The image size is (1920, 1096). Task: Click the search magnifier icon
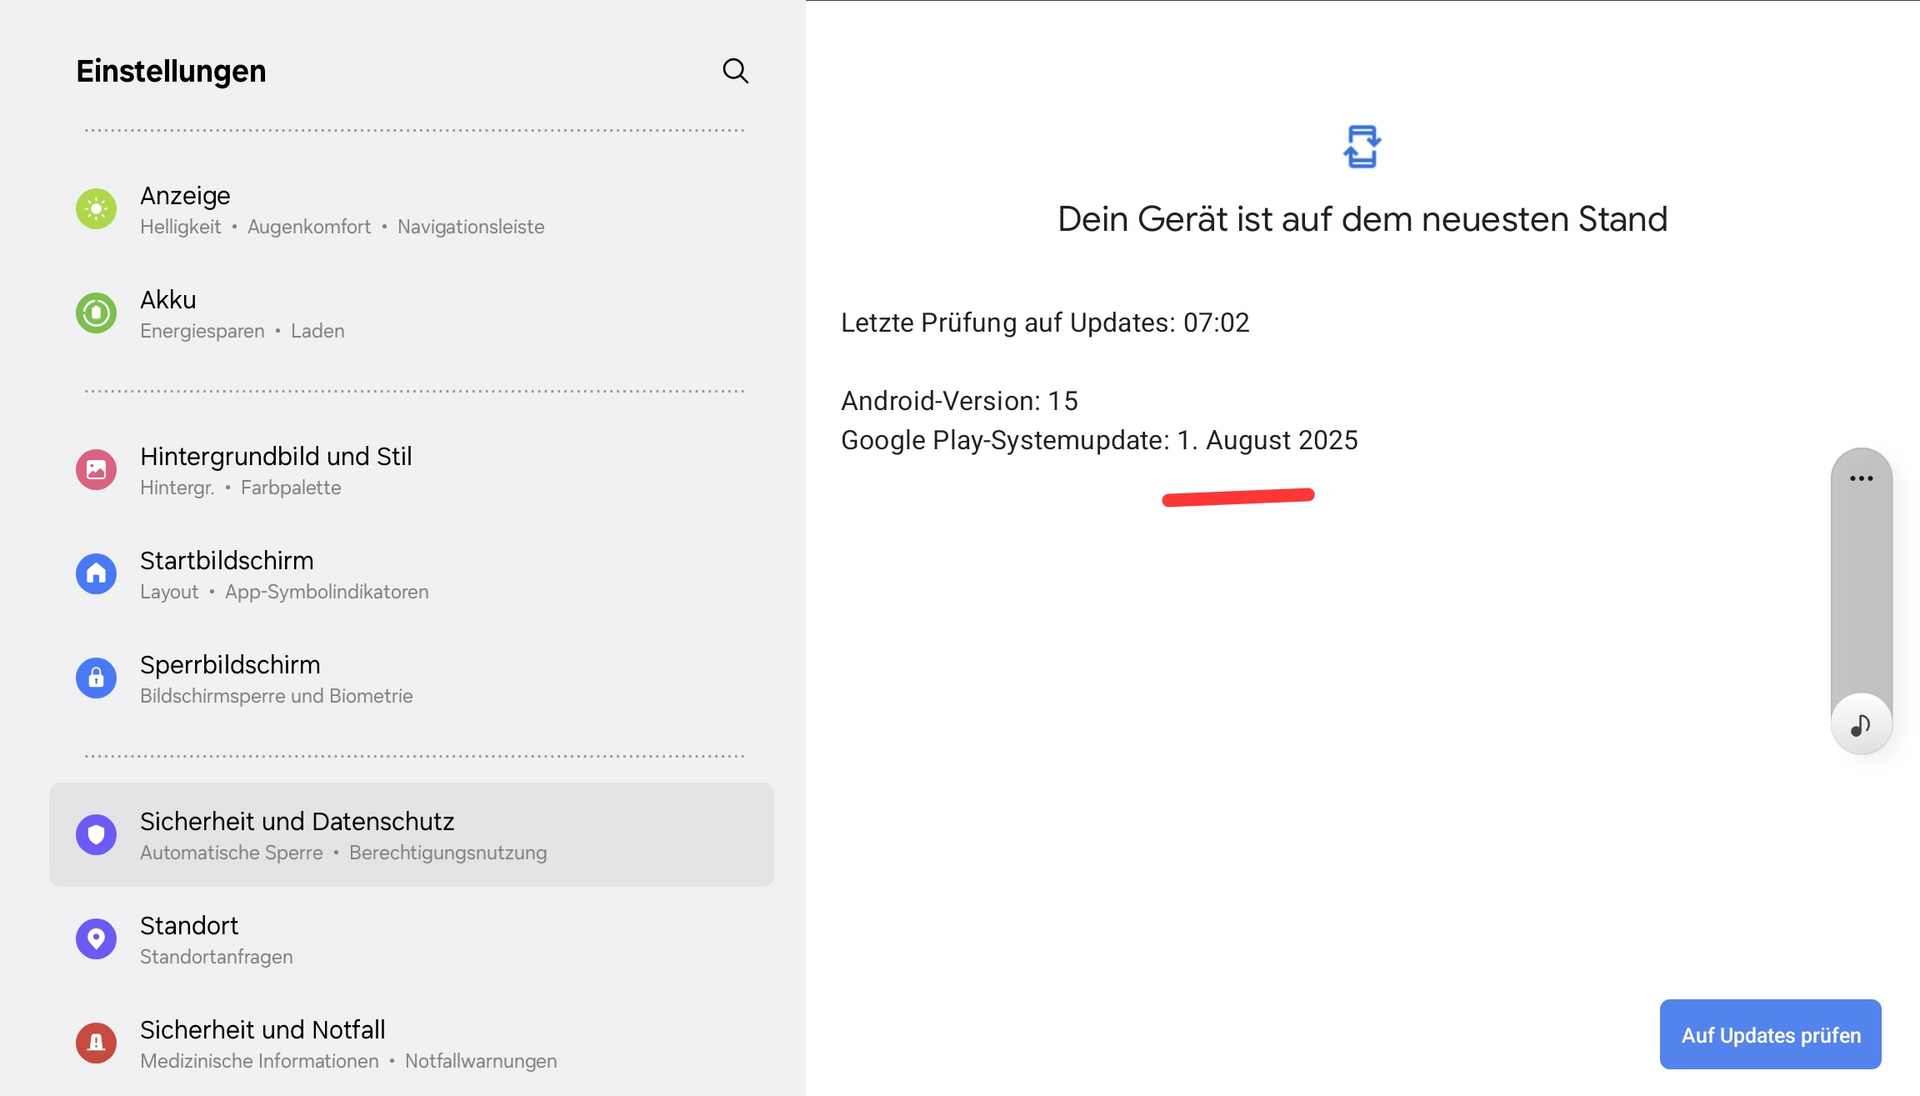pyautogui.click(x=735, y=71)
